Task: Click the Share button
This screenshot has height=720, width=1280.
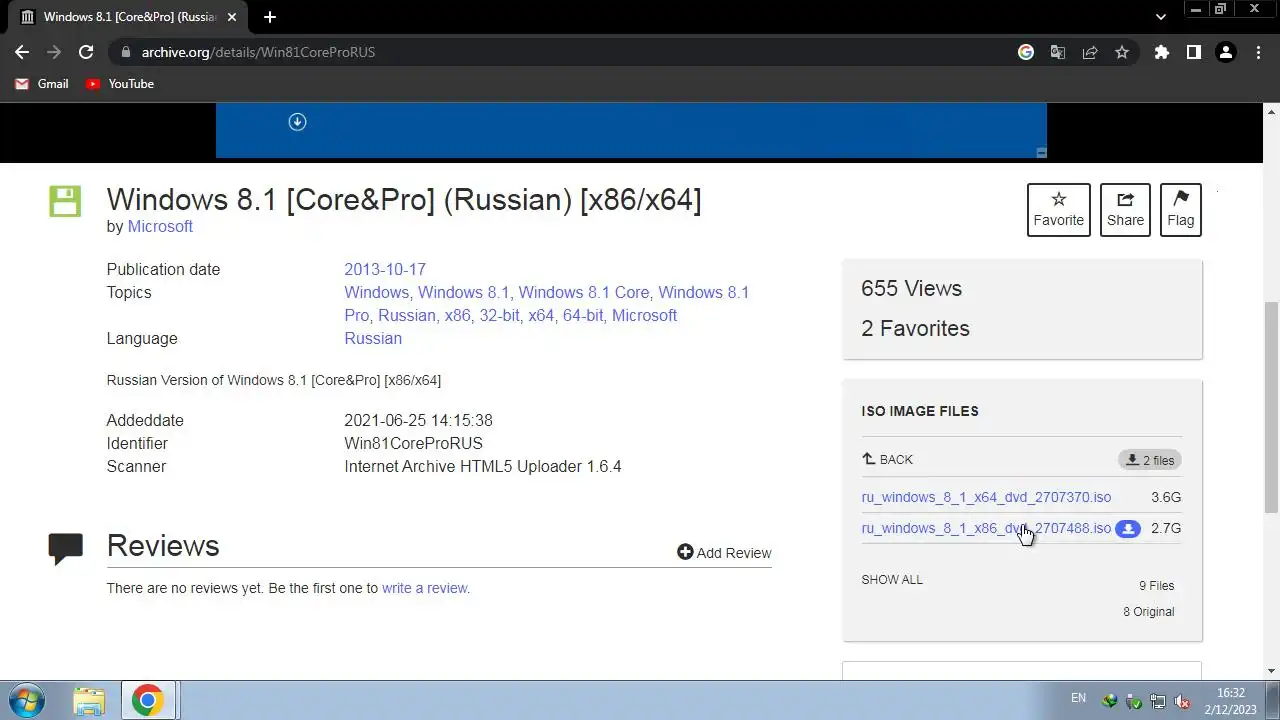Action: [x=1125, y=209]
